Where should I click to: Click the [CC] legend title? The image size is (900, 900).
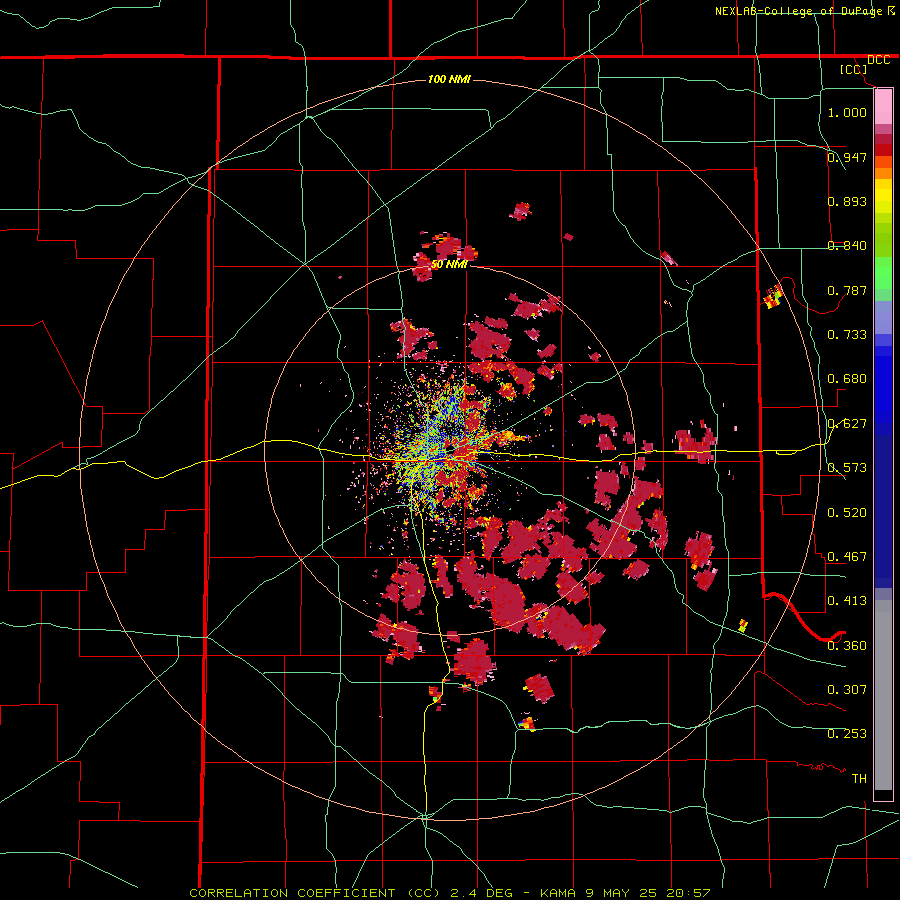coord(854,69)
